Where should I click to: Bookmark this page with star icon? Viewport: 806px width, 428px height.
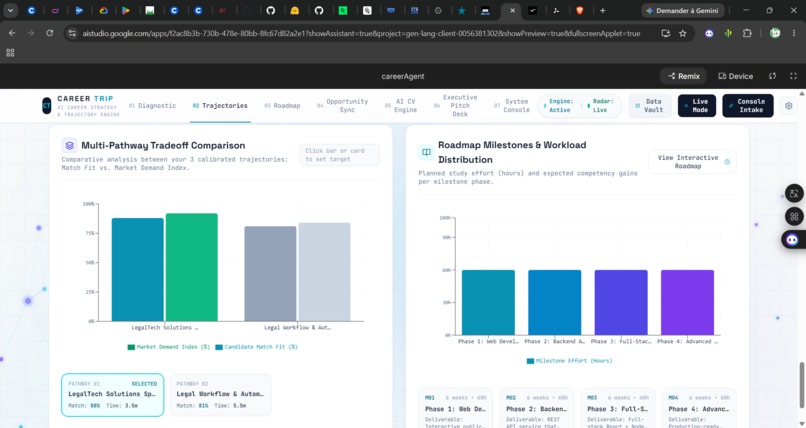pyautogui.click(x=683, y=33)
